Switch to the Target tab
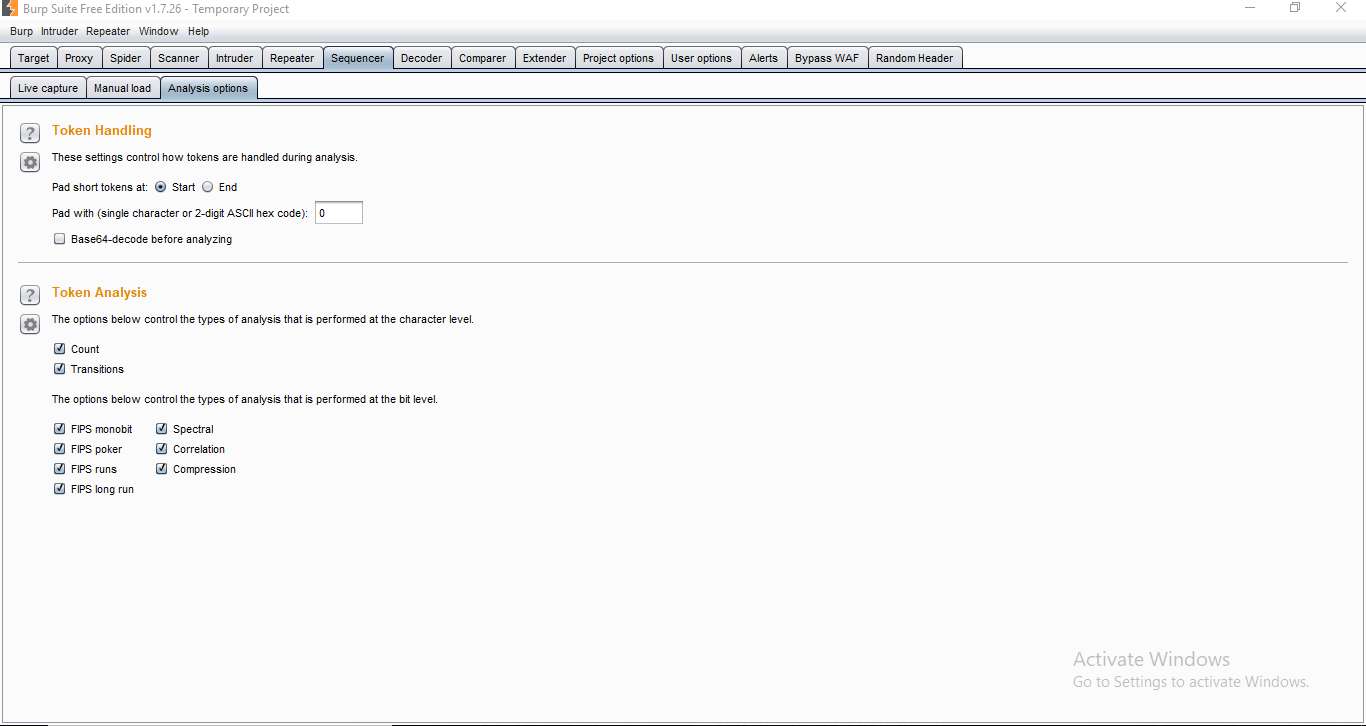Image resolution: width=1366 pixels, height=726 pixels. (34, 58)
